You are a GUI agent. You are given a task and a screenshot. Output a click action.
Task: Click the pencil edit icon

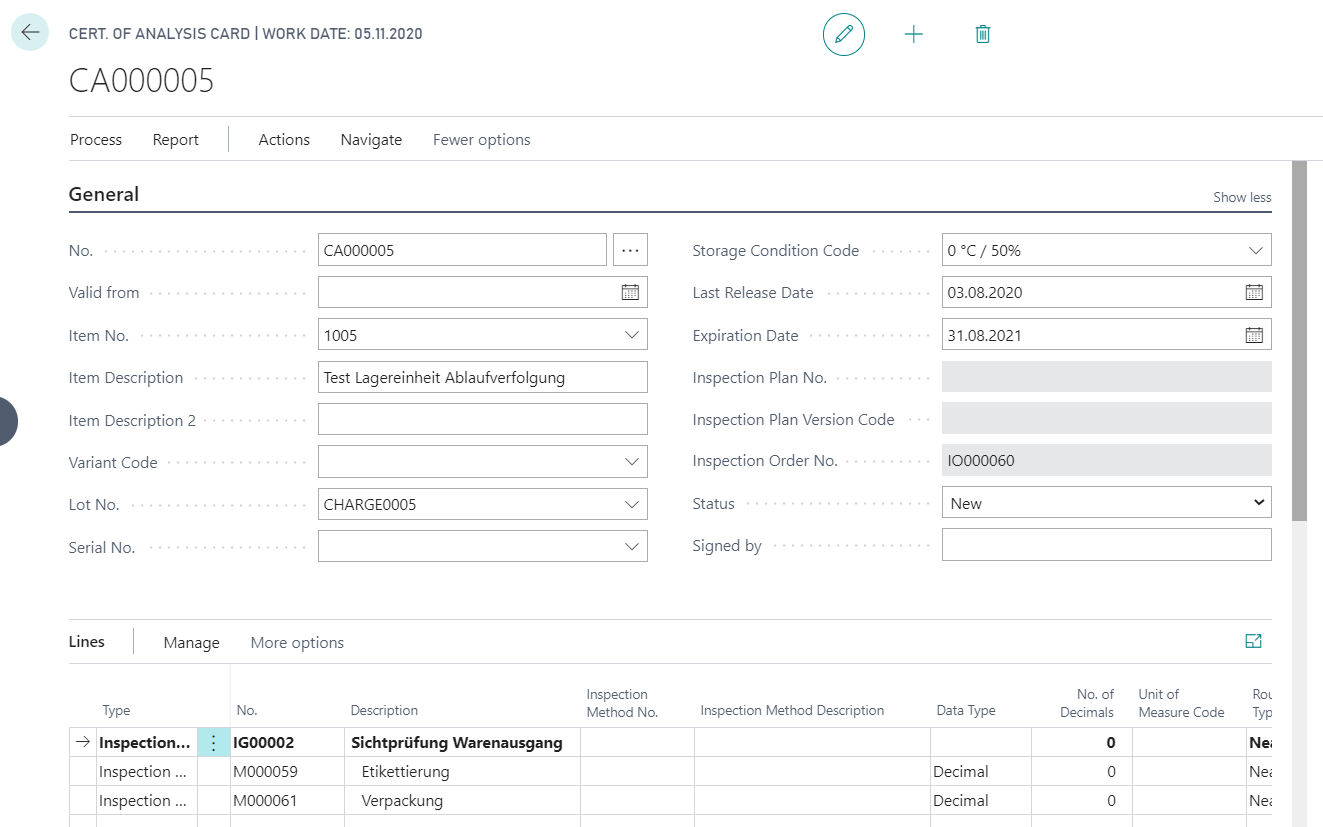(x=844, y=34)
